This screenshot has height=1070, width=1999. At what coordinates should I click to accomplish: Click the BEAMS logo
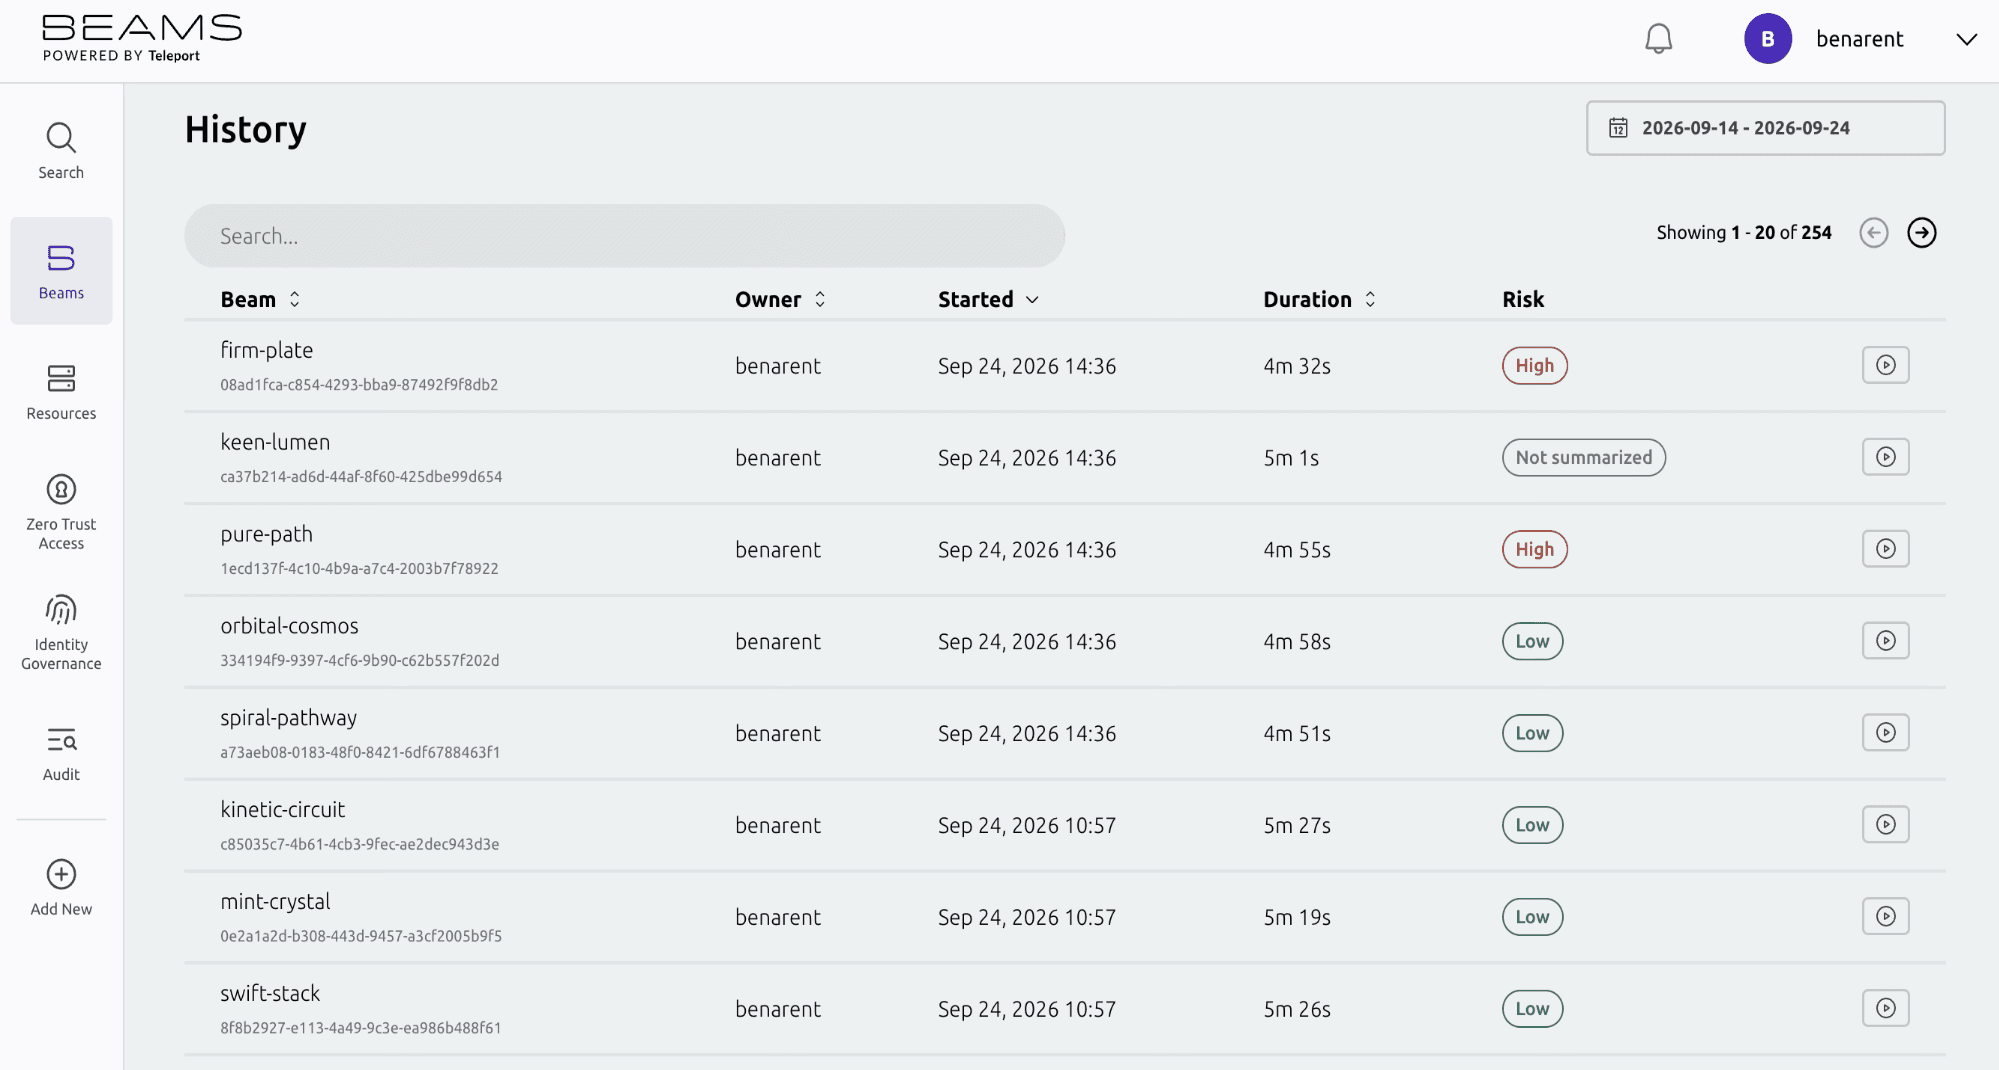coord(141,39)
